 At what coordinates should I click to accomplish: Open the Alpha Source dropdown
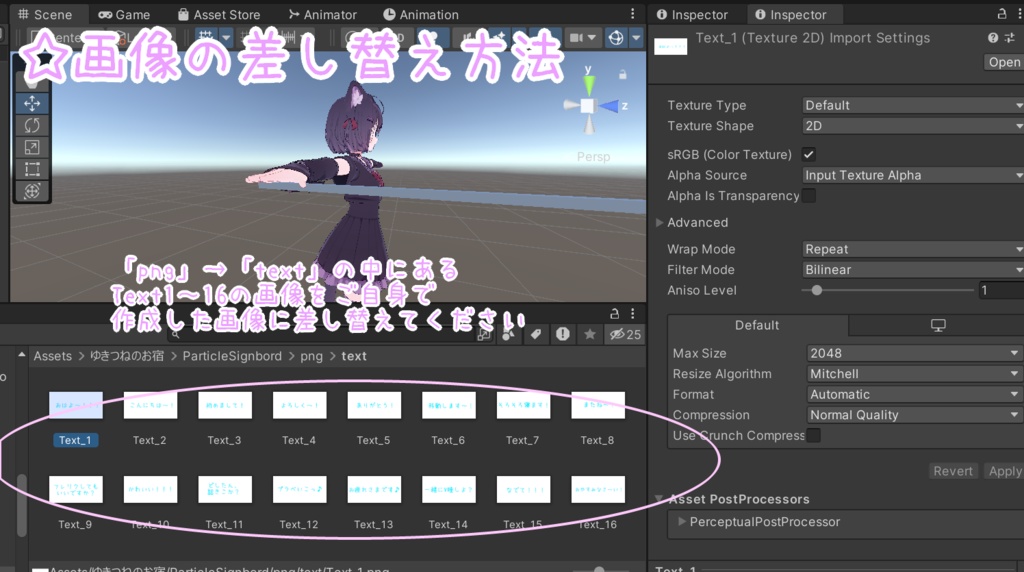pyautogui.click(x=913, y=175)
